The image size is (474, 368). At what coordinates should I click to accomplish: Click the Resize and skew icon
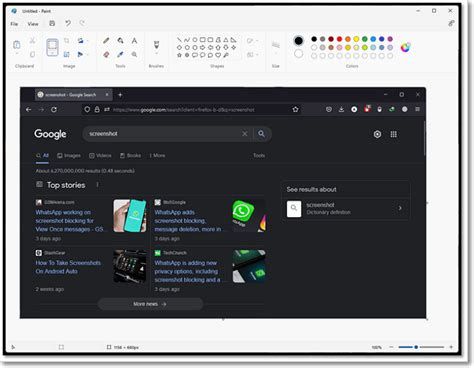(67, 54)
